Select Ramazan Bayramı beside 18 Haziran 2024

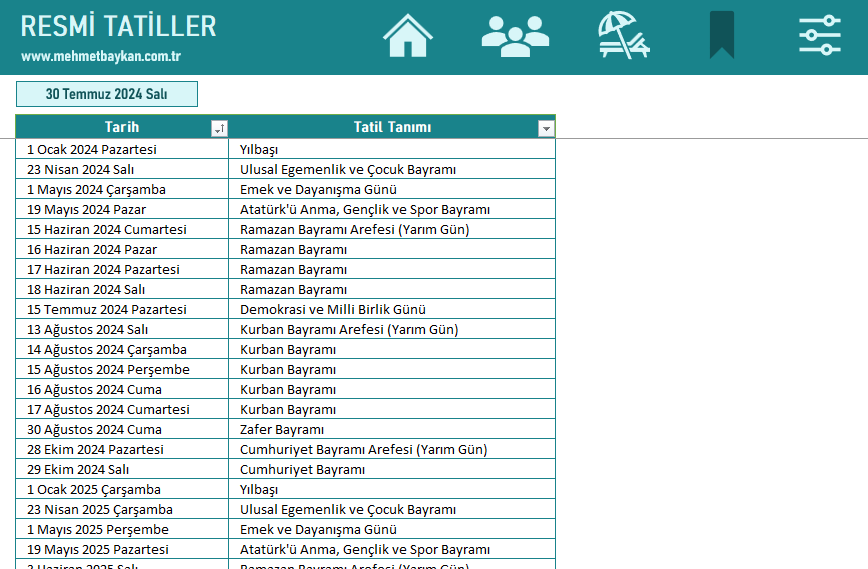coord(392,288)
